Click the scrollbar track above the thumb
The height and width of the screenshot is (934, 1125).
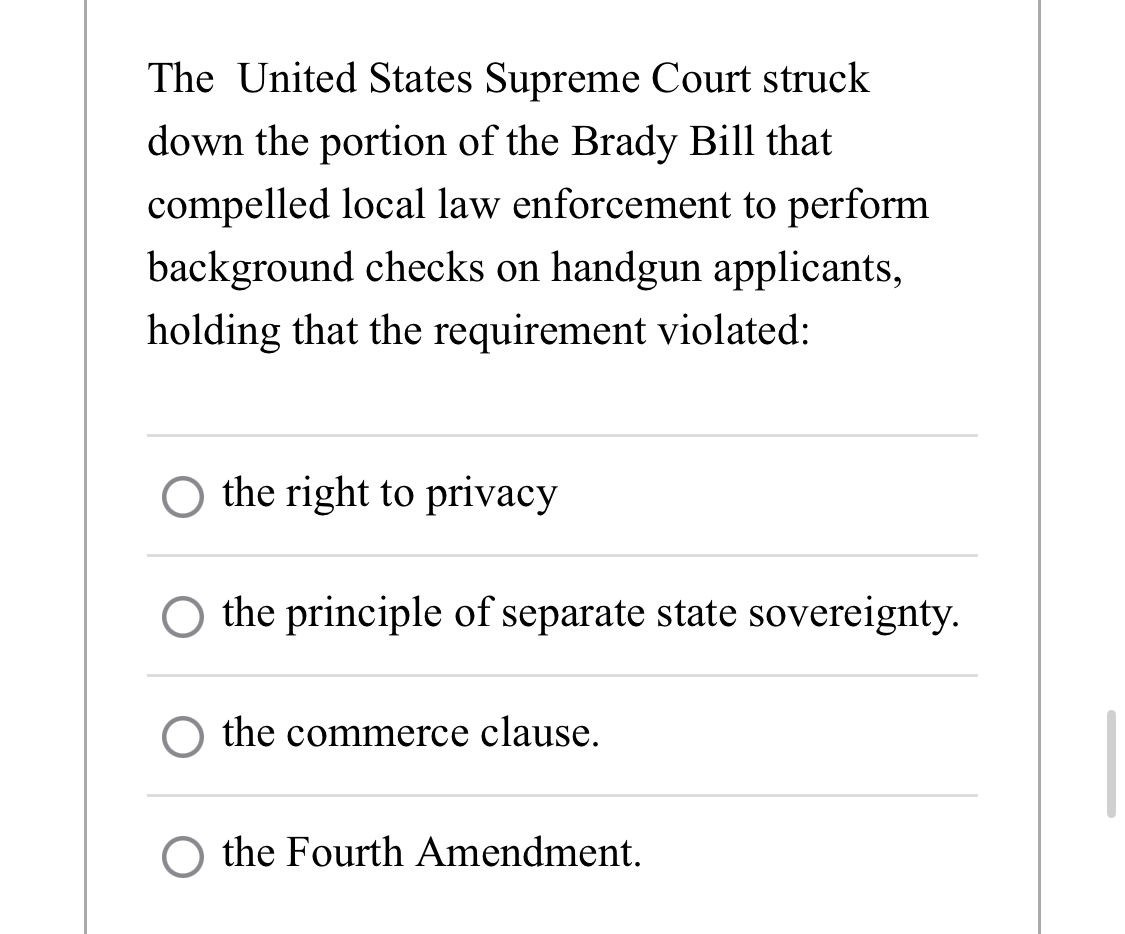pos(1111,359)
